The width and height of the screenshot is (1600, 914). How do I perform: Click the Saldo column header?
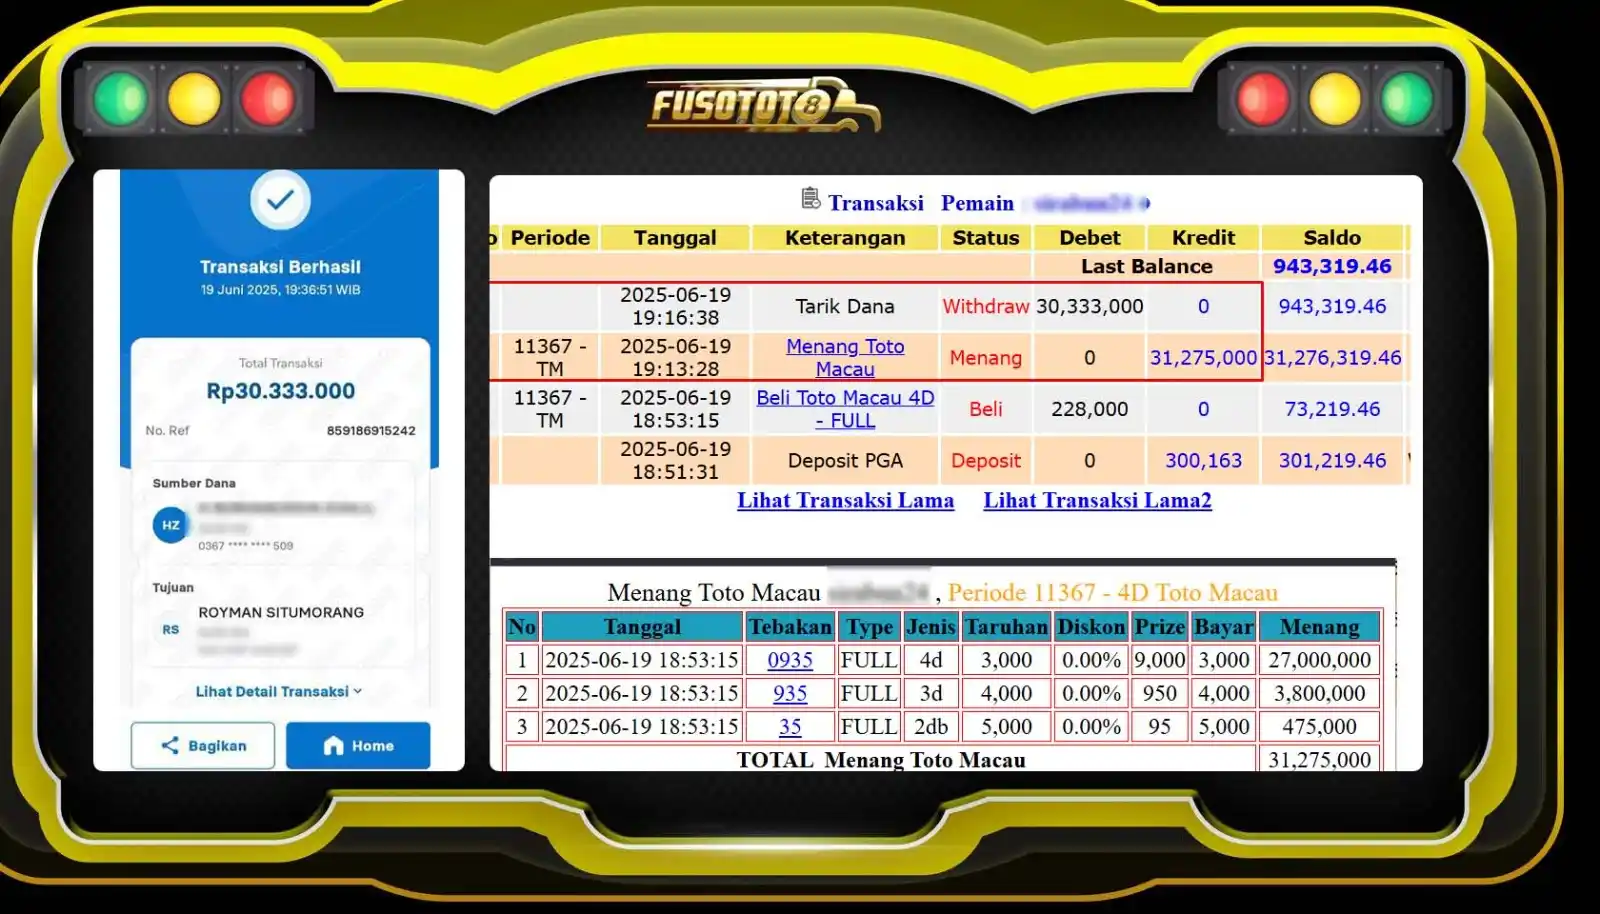(x=1332, y=238)
